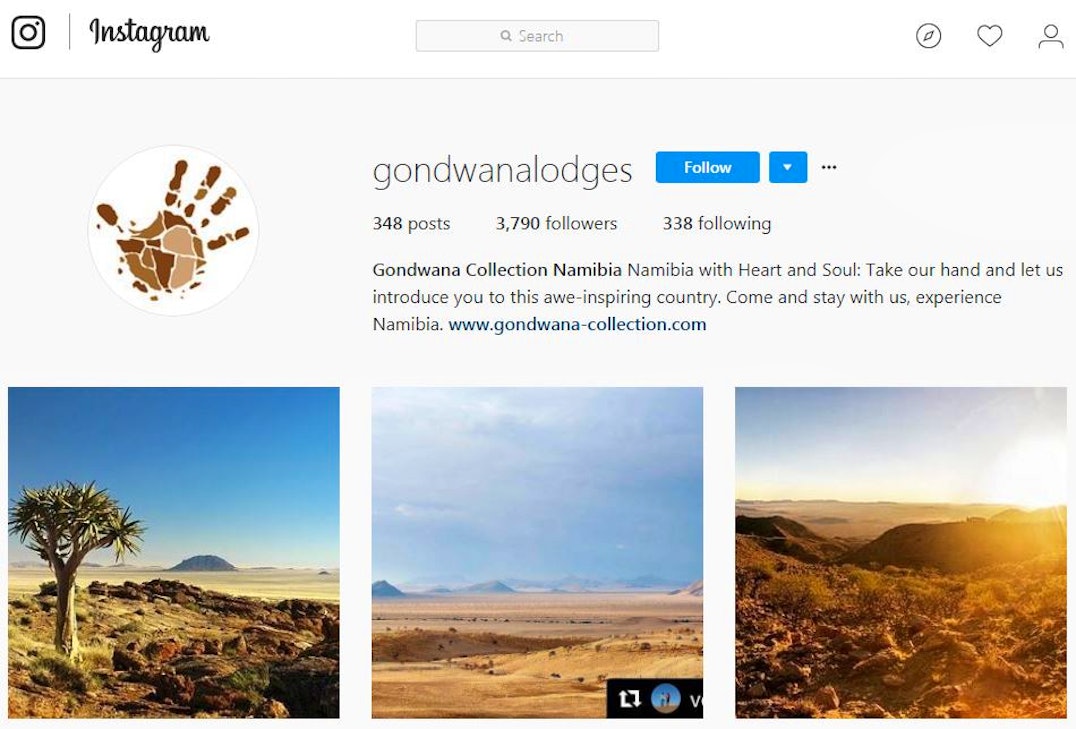Open the desert plain photo post
Viewport: 1076px width, 729px height.
[x=537, y=553]
